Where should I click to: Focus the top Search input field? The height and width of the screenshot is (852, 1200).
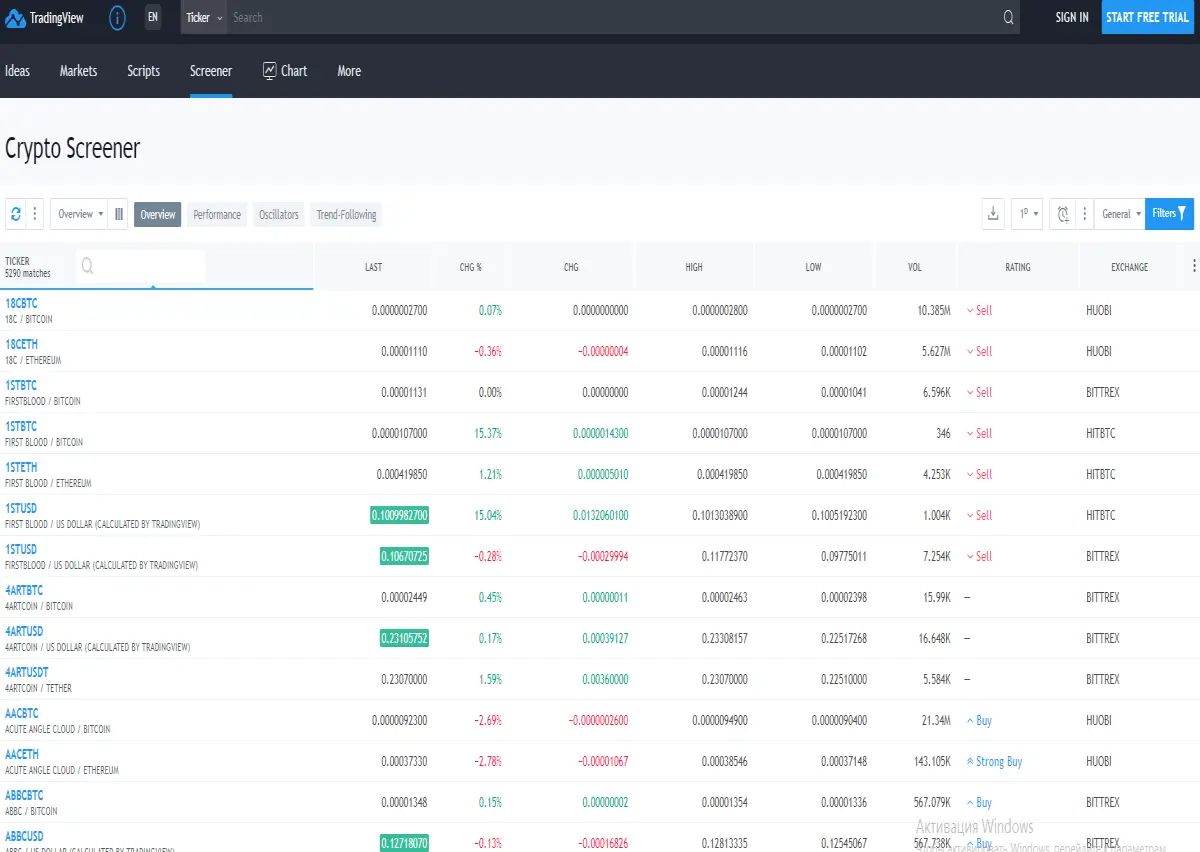tap(612, 17)
